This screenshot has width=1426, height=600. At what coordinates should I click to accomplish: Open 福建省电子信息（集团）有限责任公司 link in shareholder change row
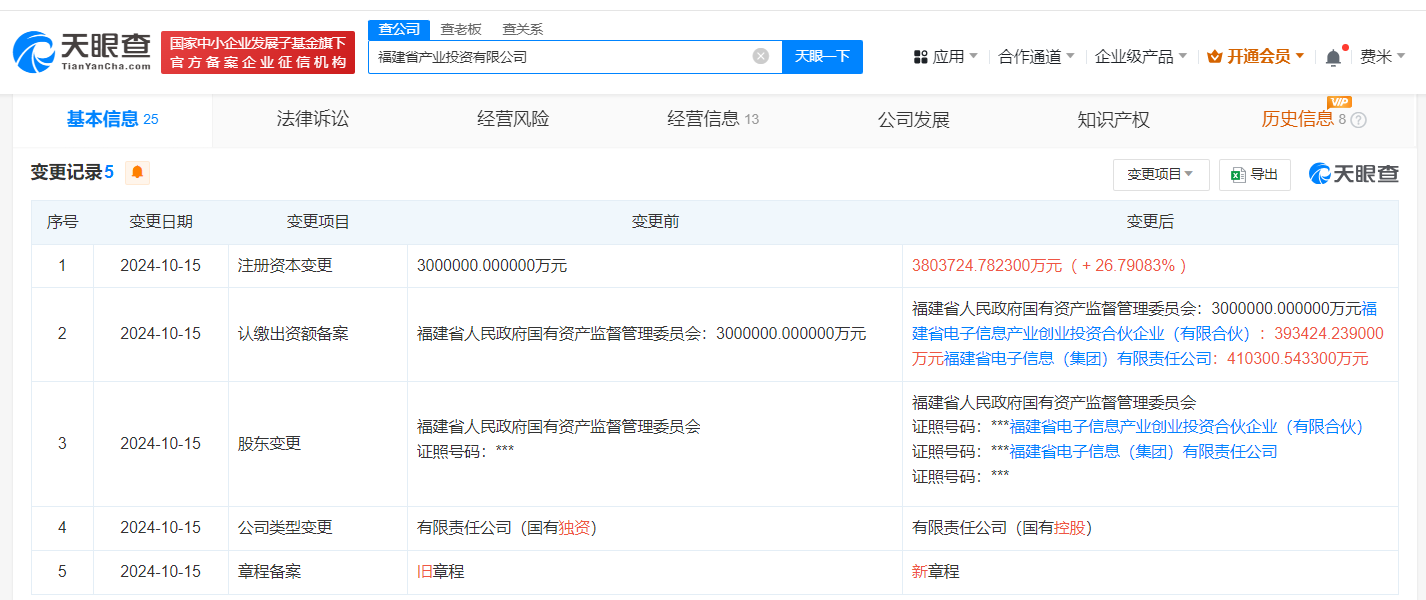(1143, 451)
